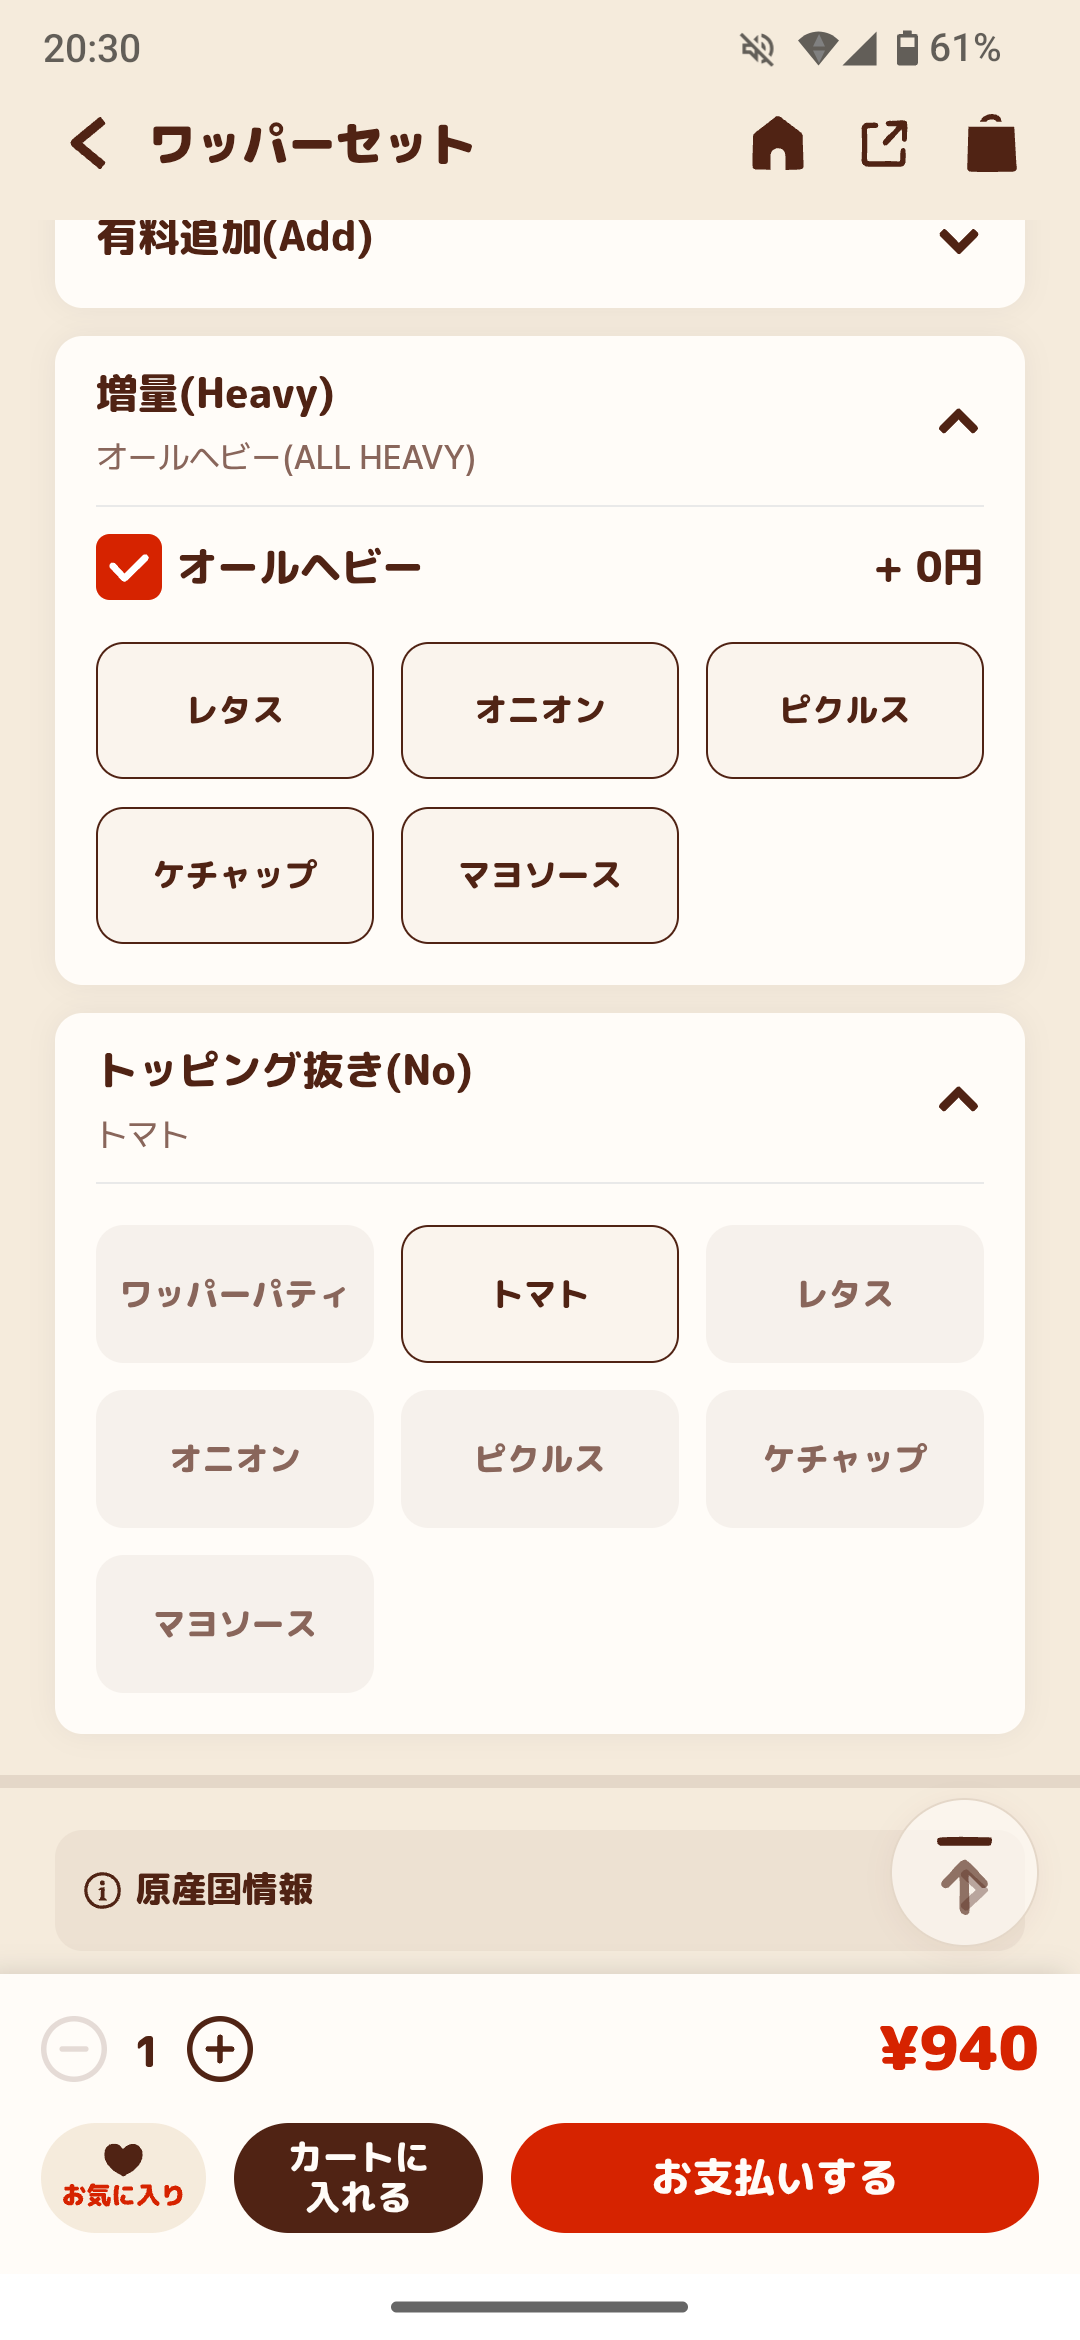Collapse the トッピング抜き(No) section
Screen dimensions: 1080x2340
coord(958,1100)
